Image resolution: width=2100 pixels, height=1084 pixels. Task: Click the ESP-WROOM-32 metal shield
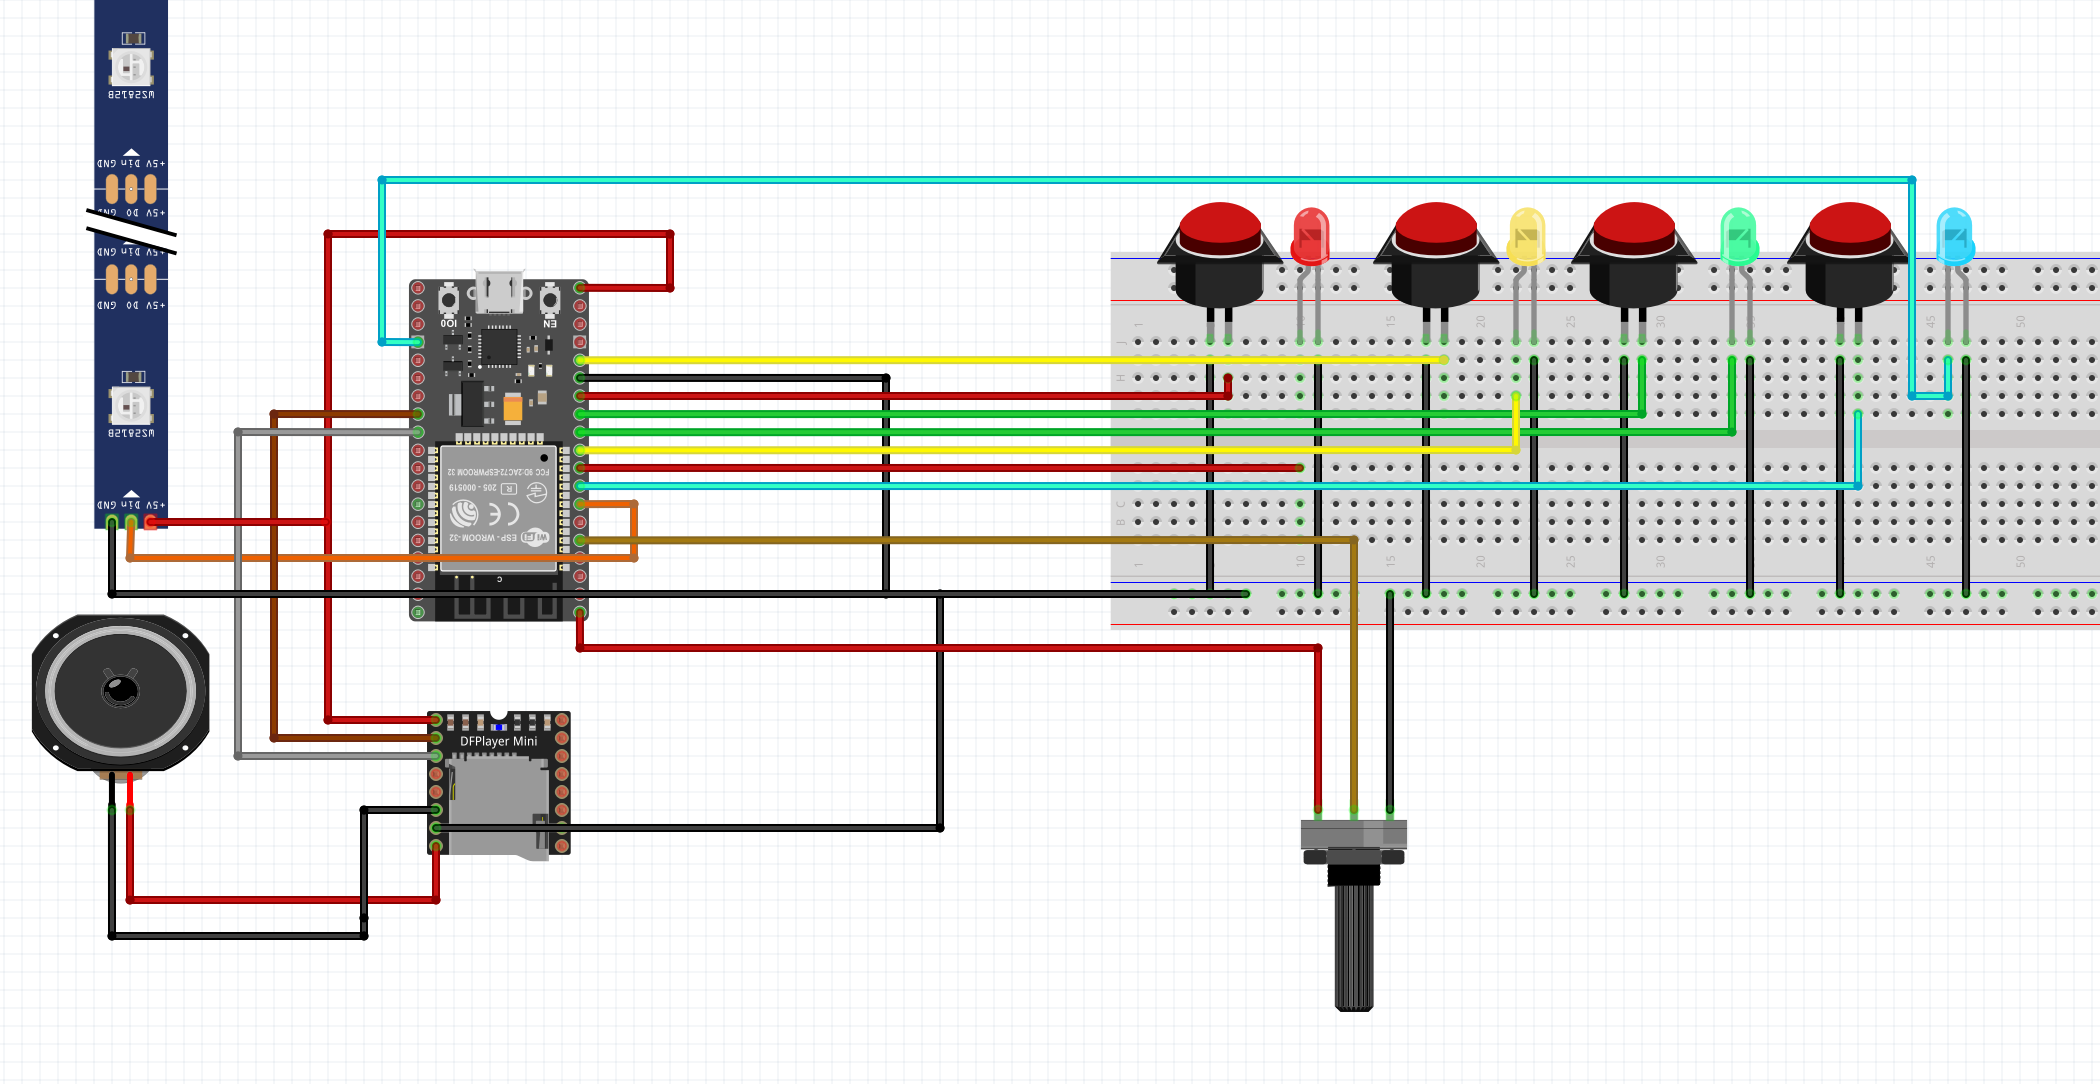497,508
